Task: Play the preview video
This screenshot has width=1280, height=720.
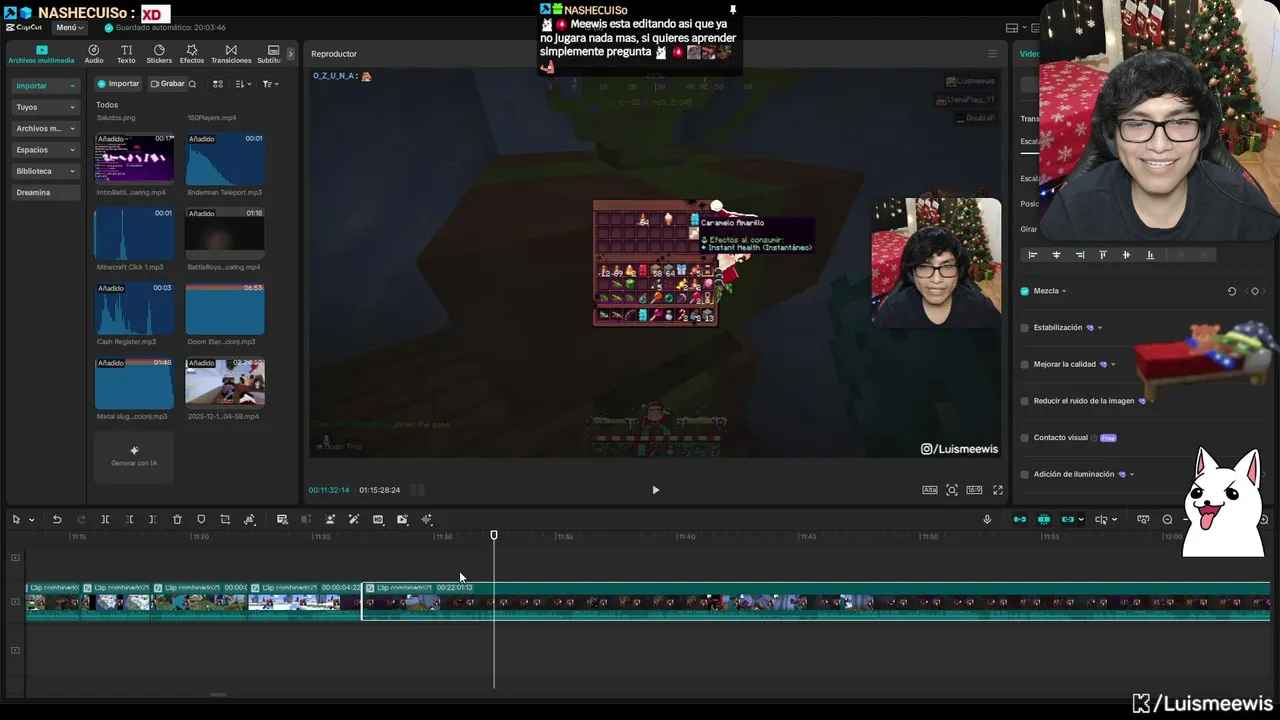Action: coord(655,490)
